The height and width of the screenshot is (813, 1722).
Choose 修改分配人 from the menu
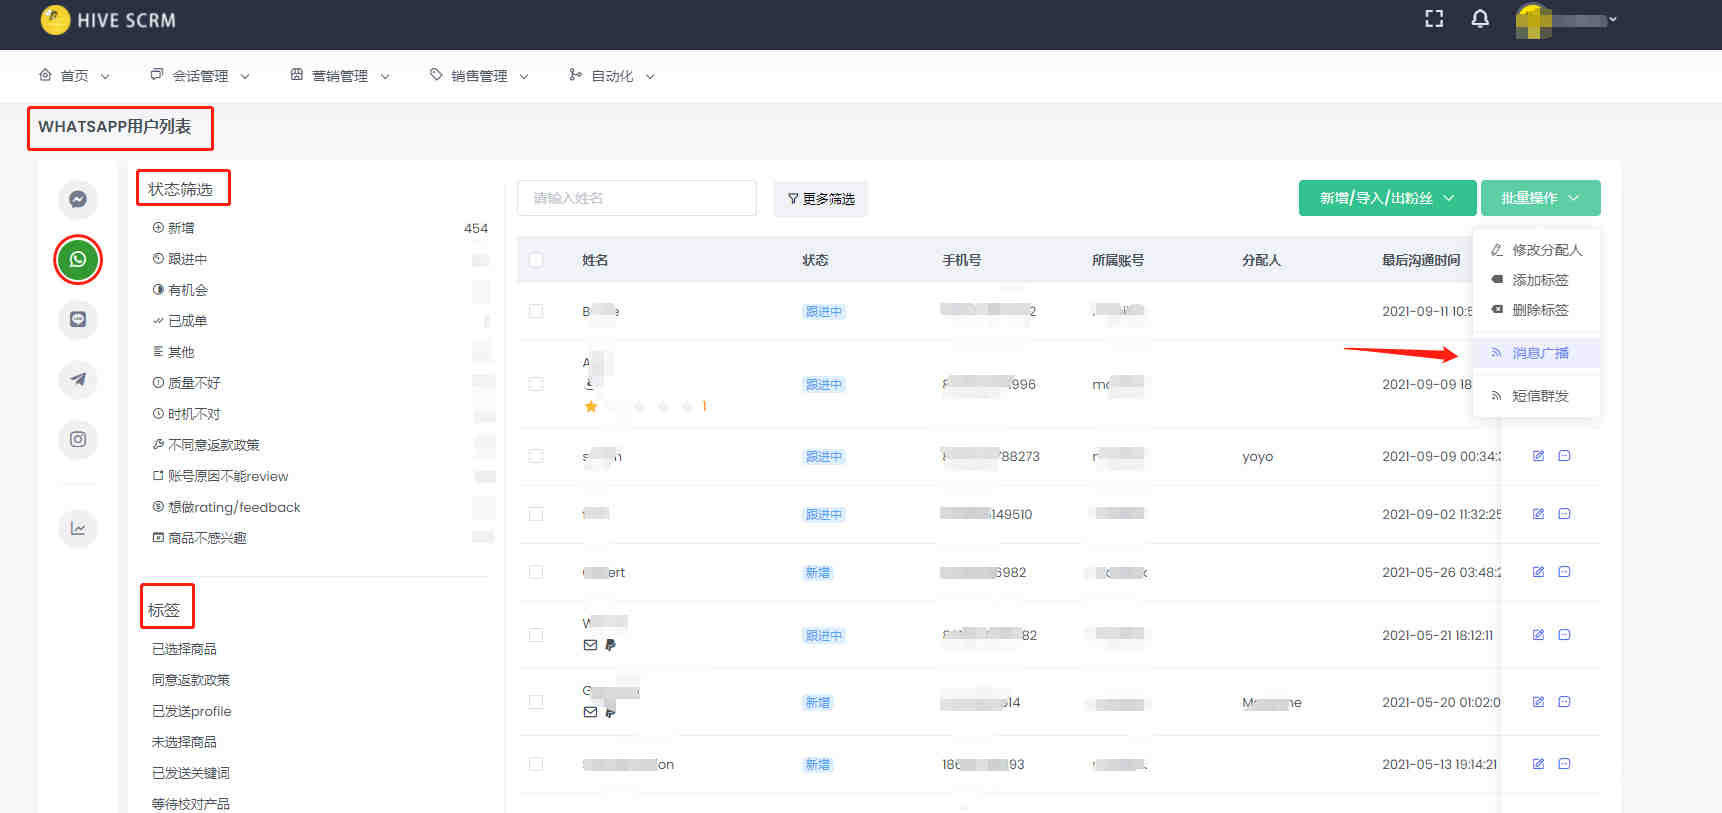point(1536,250)
